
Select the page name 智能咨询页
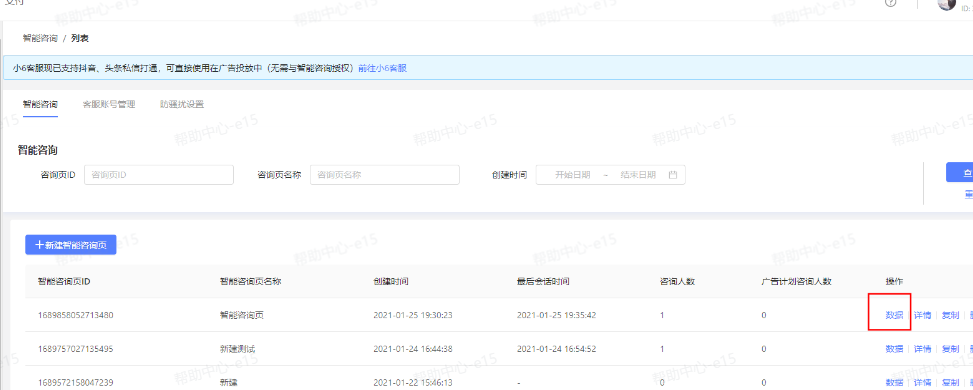point(242,315)
